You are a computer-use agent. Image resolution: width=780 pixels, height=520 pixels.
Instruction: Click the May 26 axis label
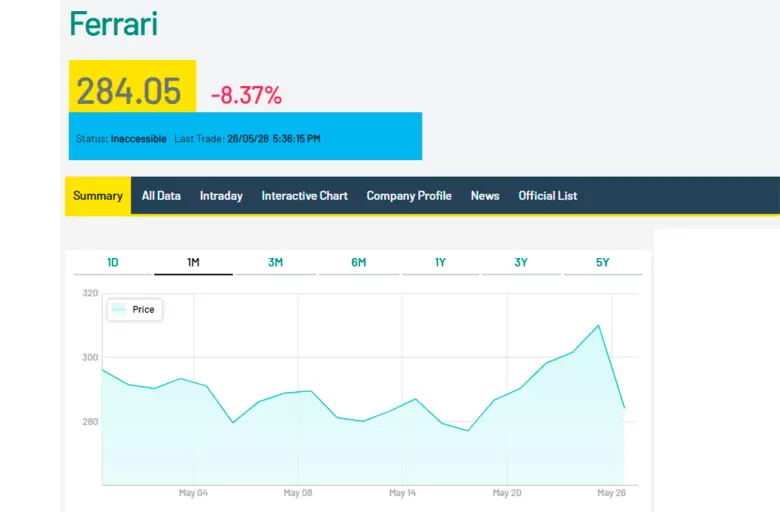pyautogui.click(x=611, y=493)
